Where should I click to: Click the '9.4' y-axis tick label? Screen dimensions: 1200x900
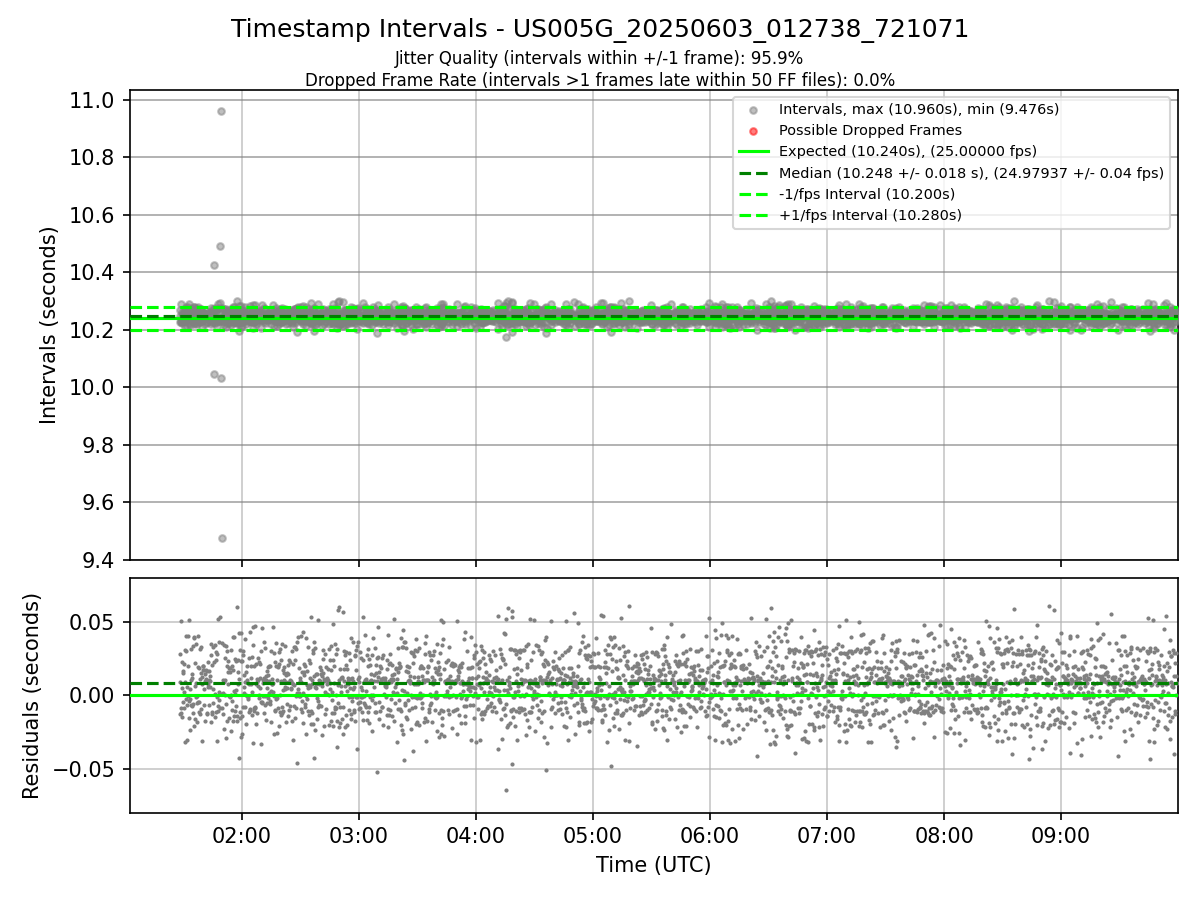click(x=98, y=560)
